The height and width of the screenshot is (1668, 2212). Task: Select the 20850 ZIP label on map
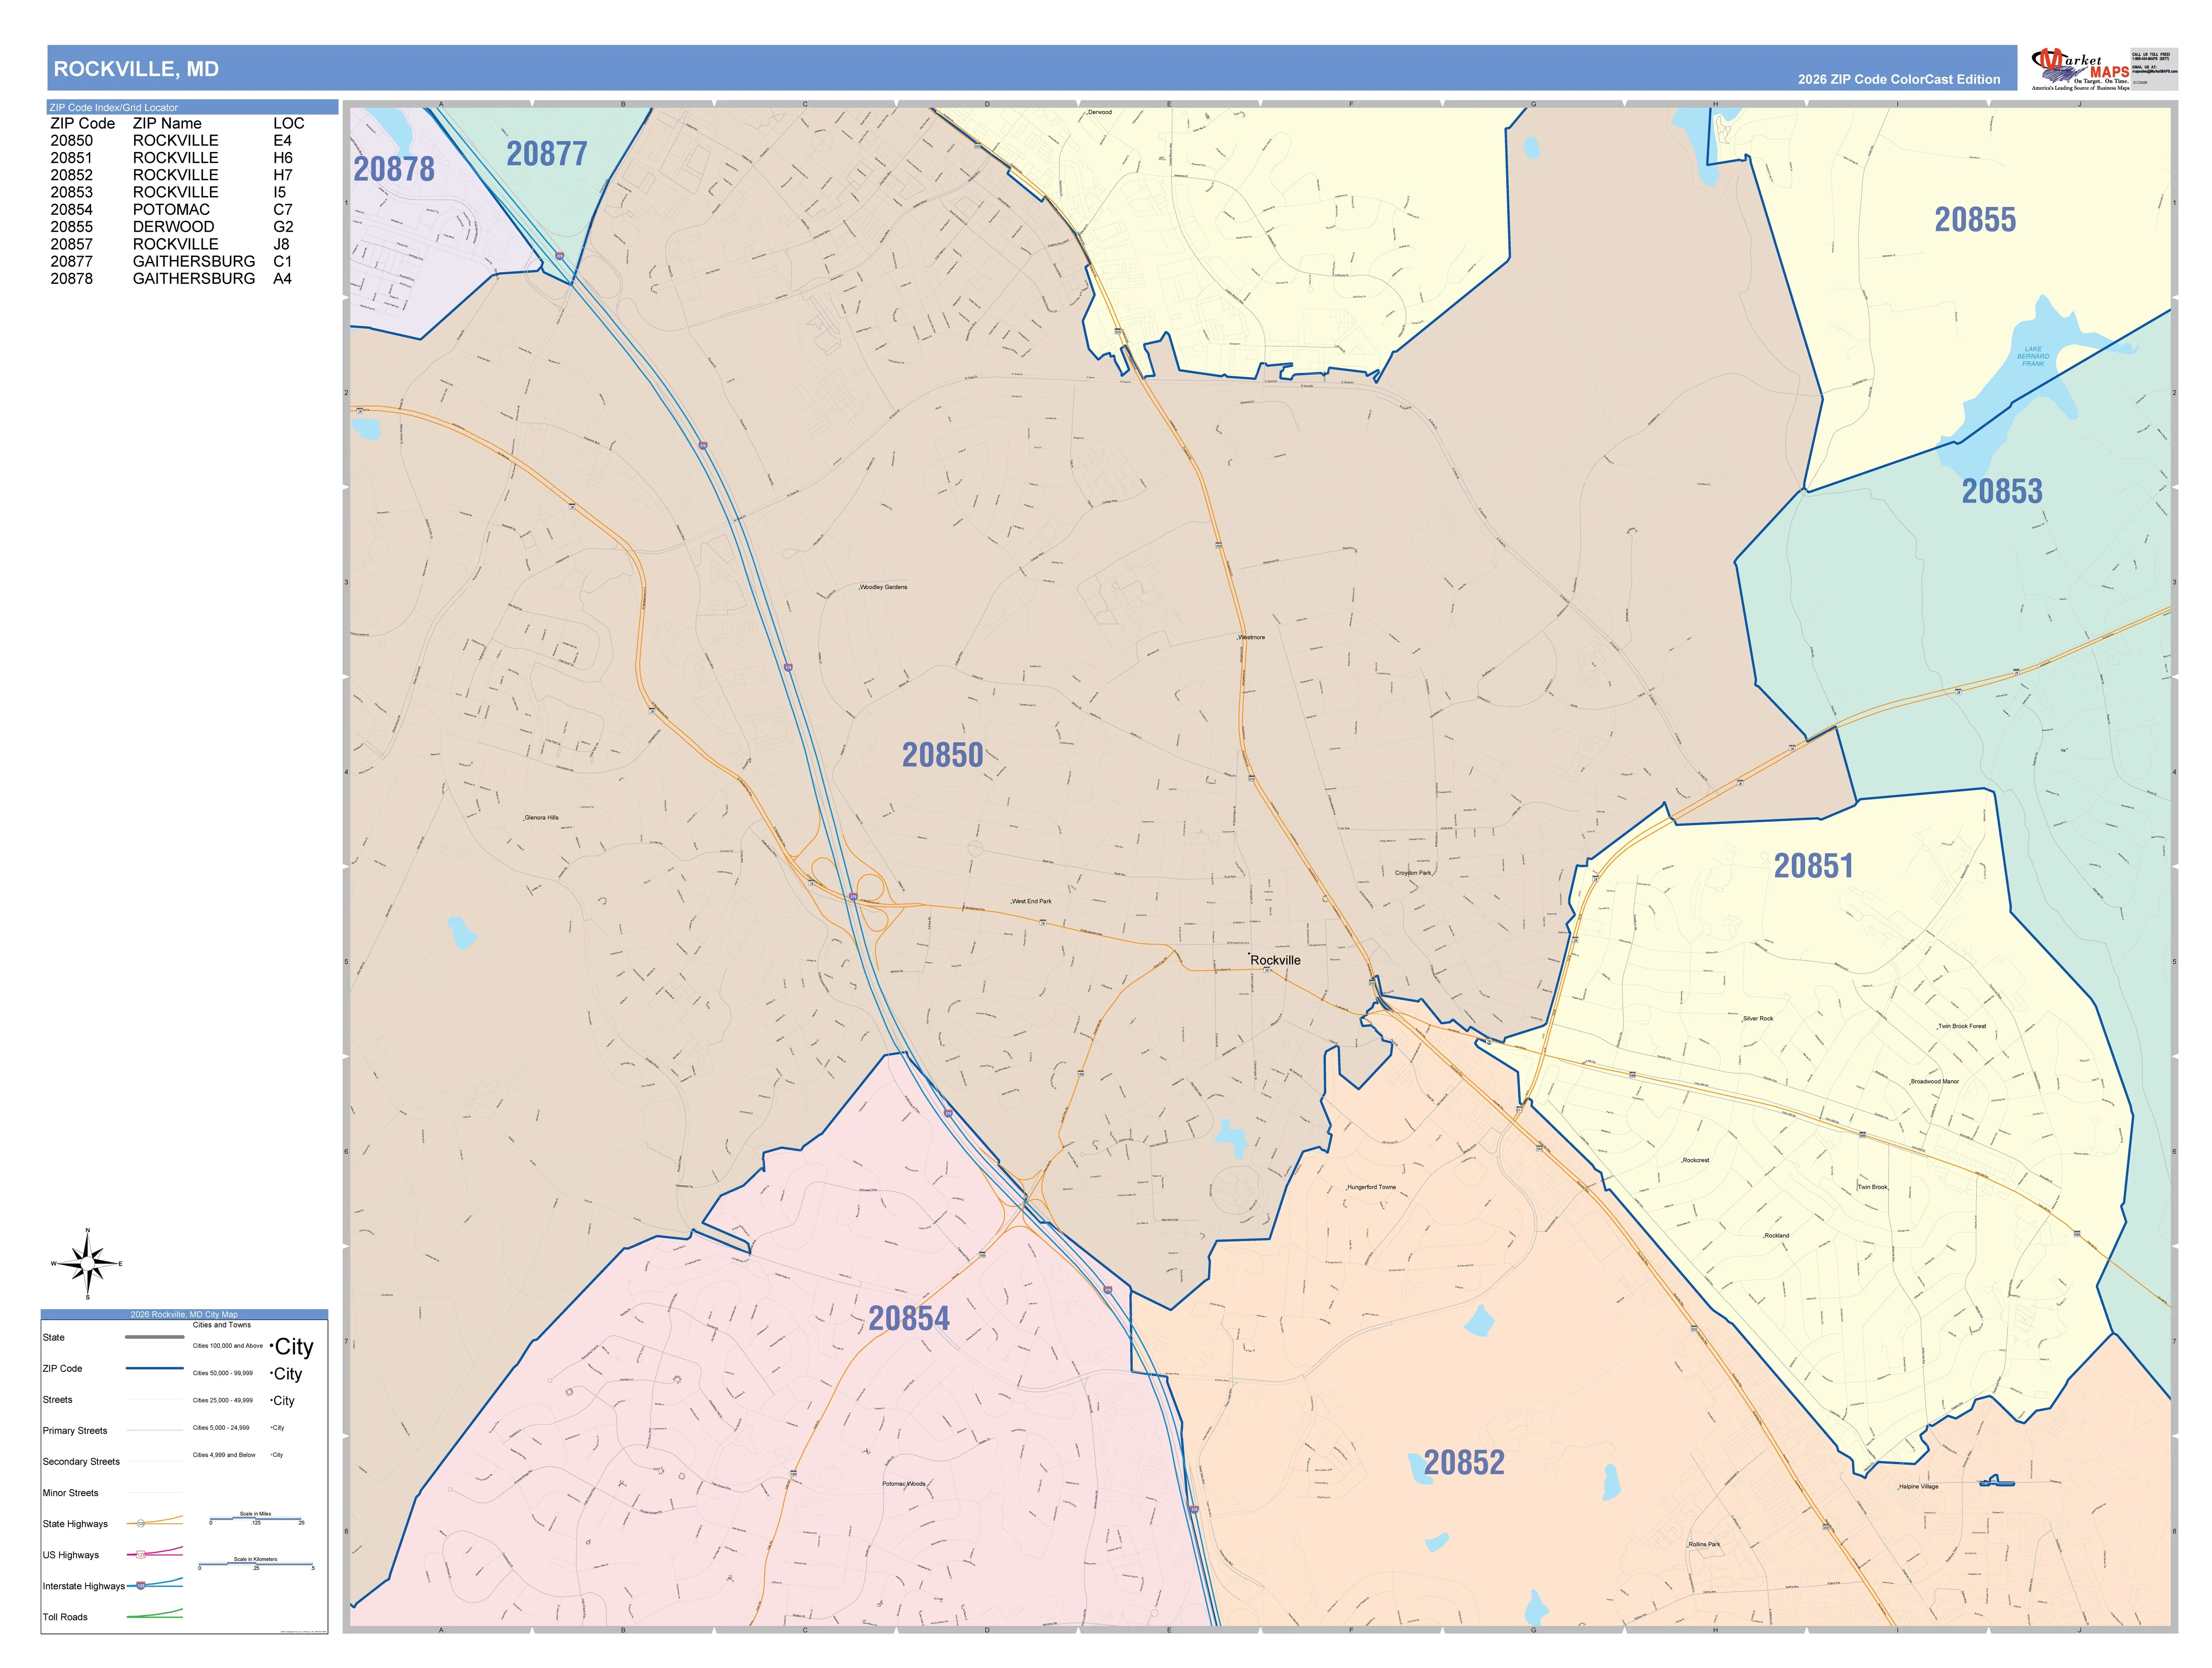click(942, 755)
